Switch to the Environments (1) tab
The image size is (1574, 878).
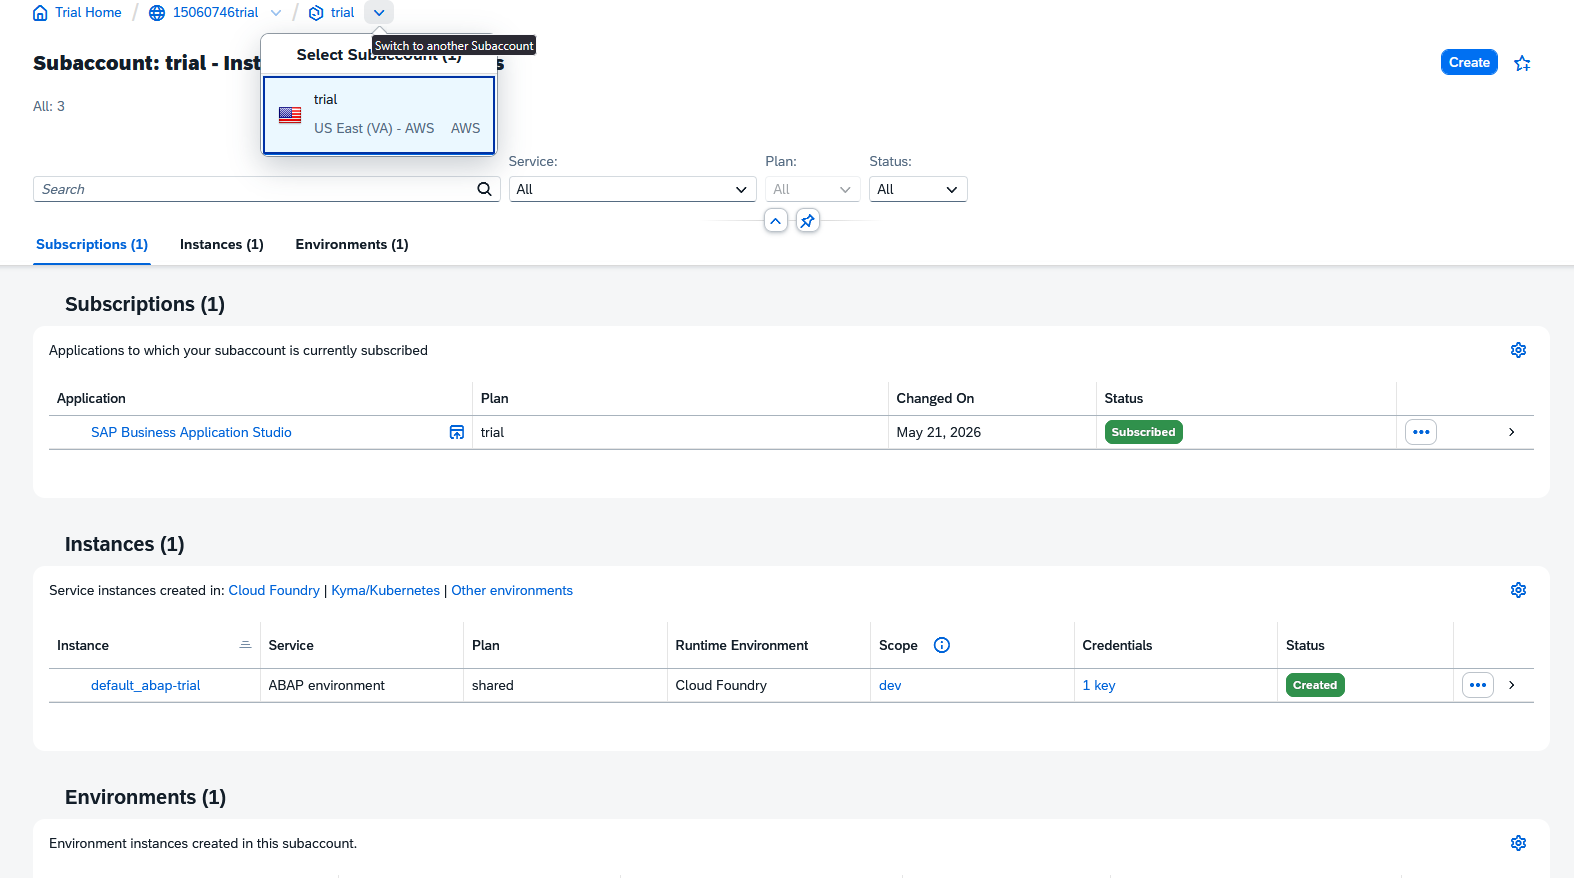(x=352, y=244)
